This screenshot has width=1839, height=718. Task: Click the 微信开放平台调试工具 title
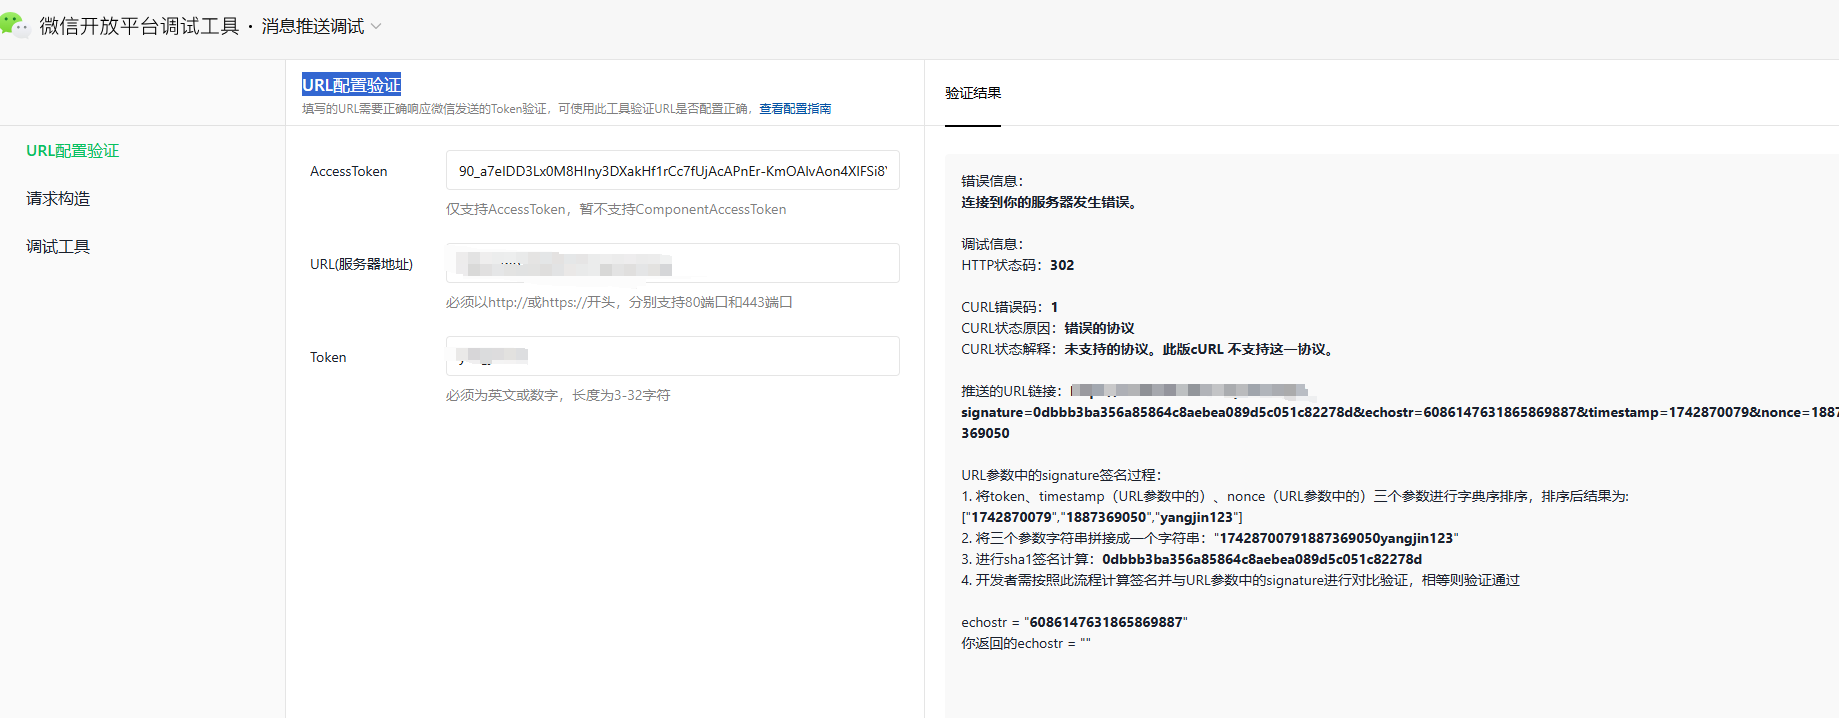139,27
